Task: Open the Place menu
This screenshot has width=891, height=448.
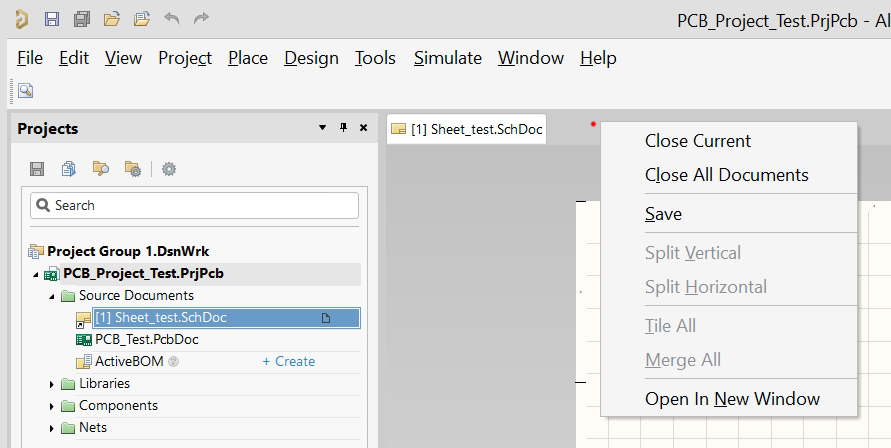Action: 248,58
